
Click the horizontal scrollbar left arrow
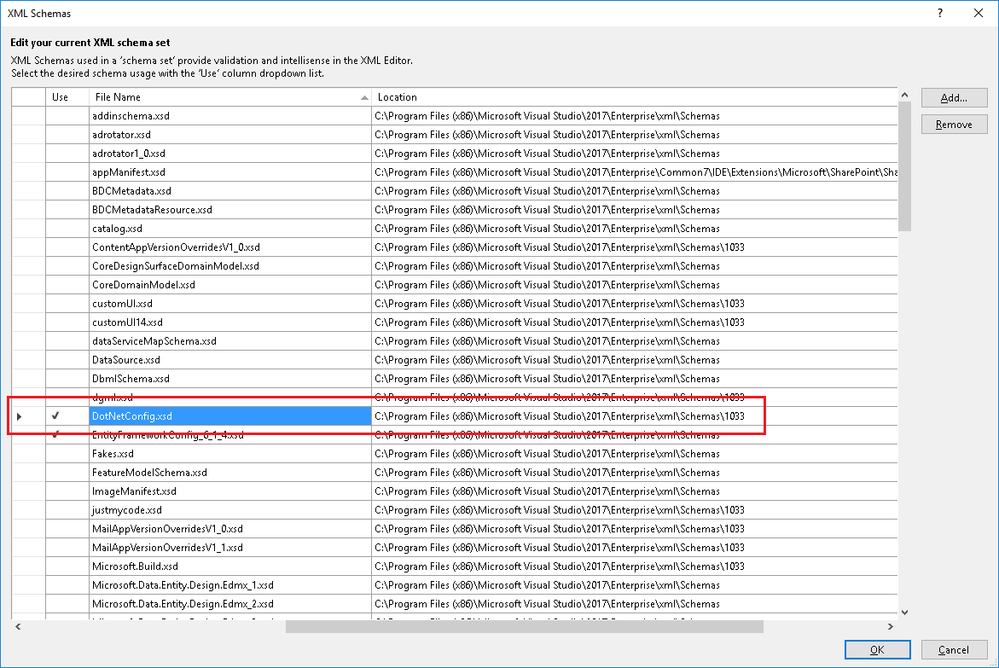pos(18,627)
